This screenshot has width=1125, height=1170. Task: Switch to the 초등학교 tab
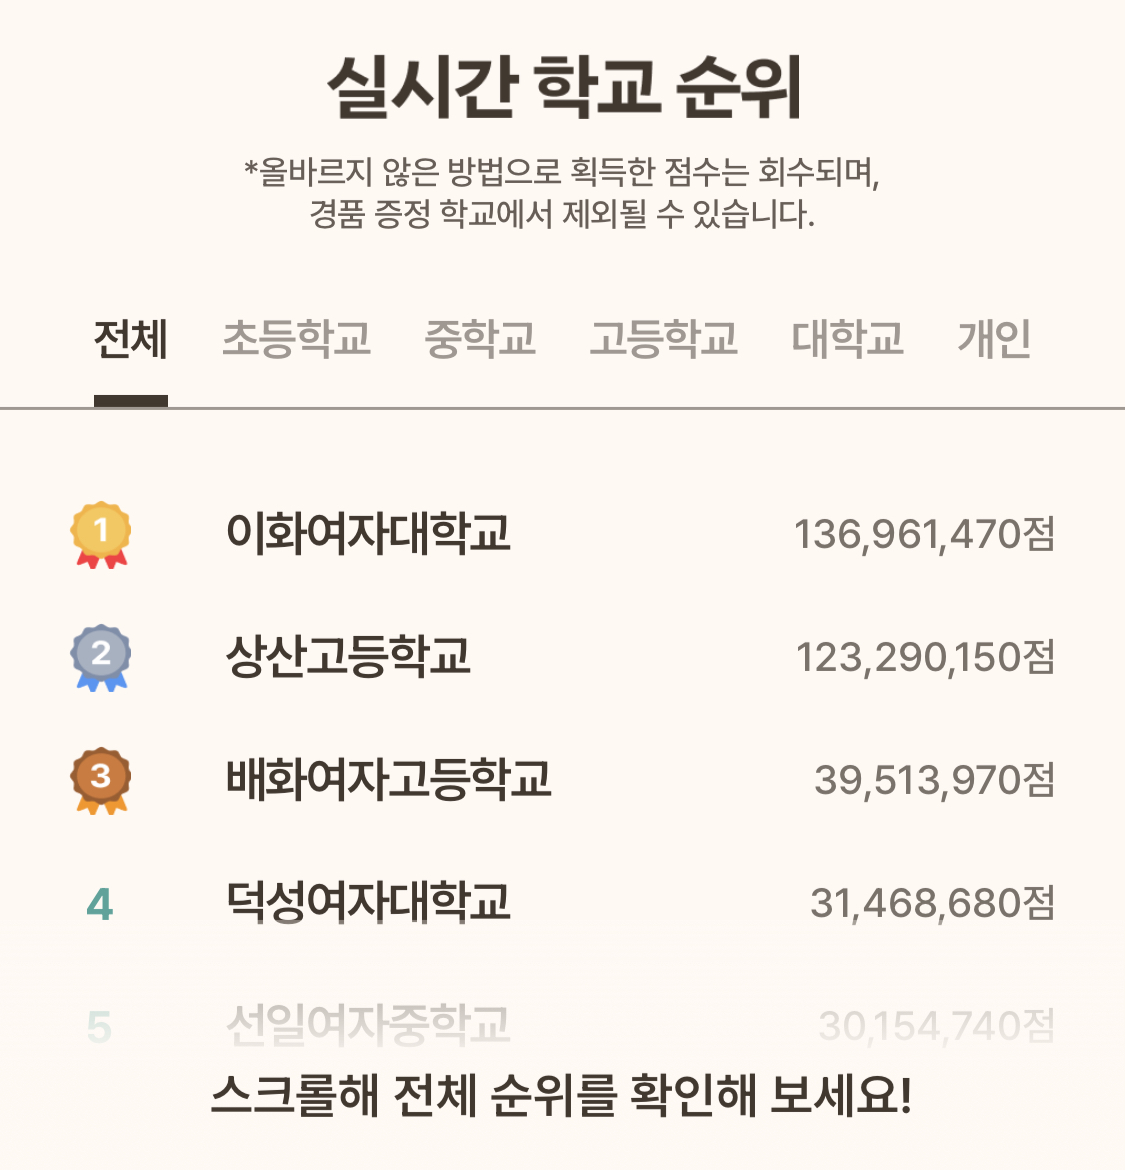[296, 340]
